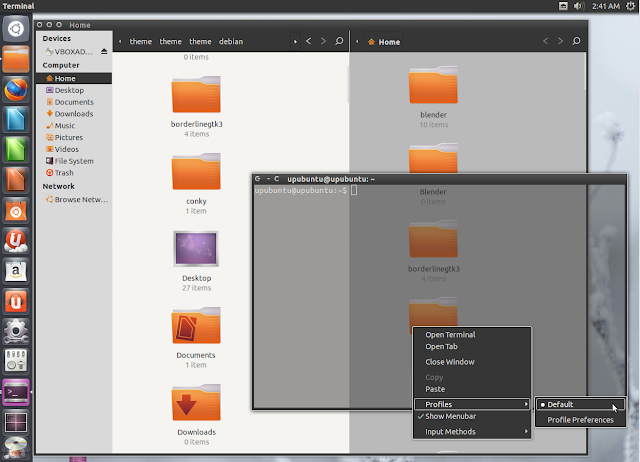Screen dimensions: 640x462
Task: Open Ubuntu One Music launcher icon
Action: pos(16,301)
